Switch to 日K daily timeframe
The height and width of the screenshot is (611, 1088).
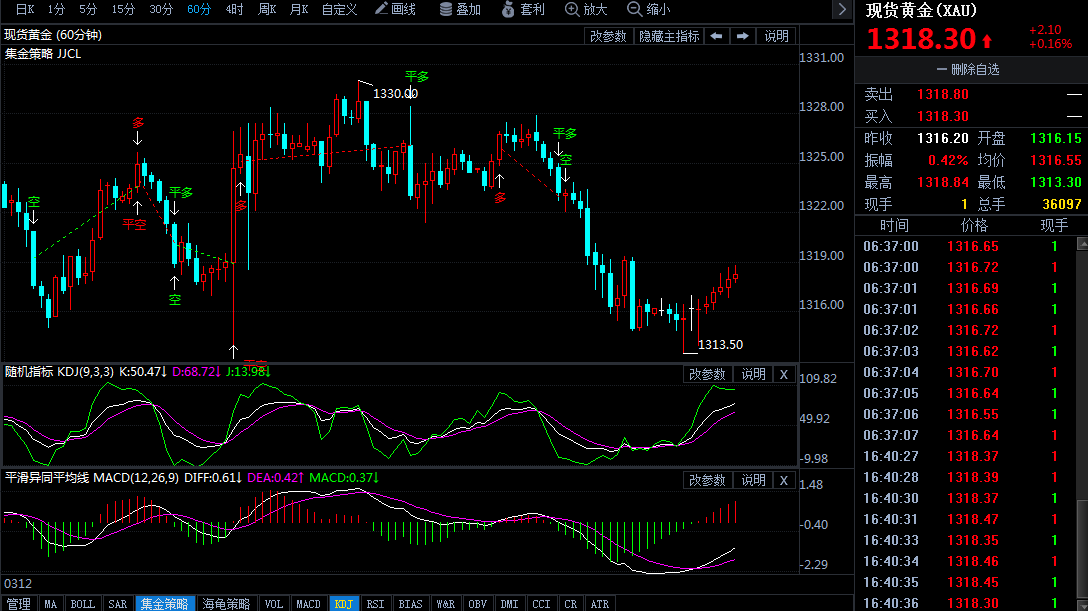[x=24, y=9]
